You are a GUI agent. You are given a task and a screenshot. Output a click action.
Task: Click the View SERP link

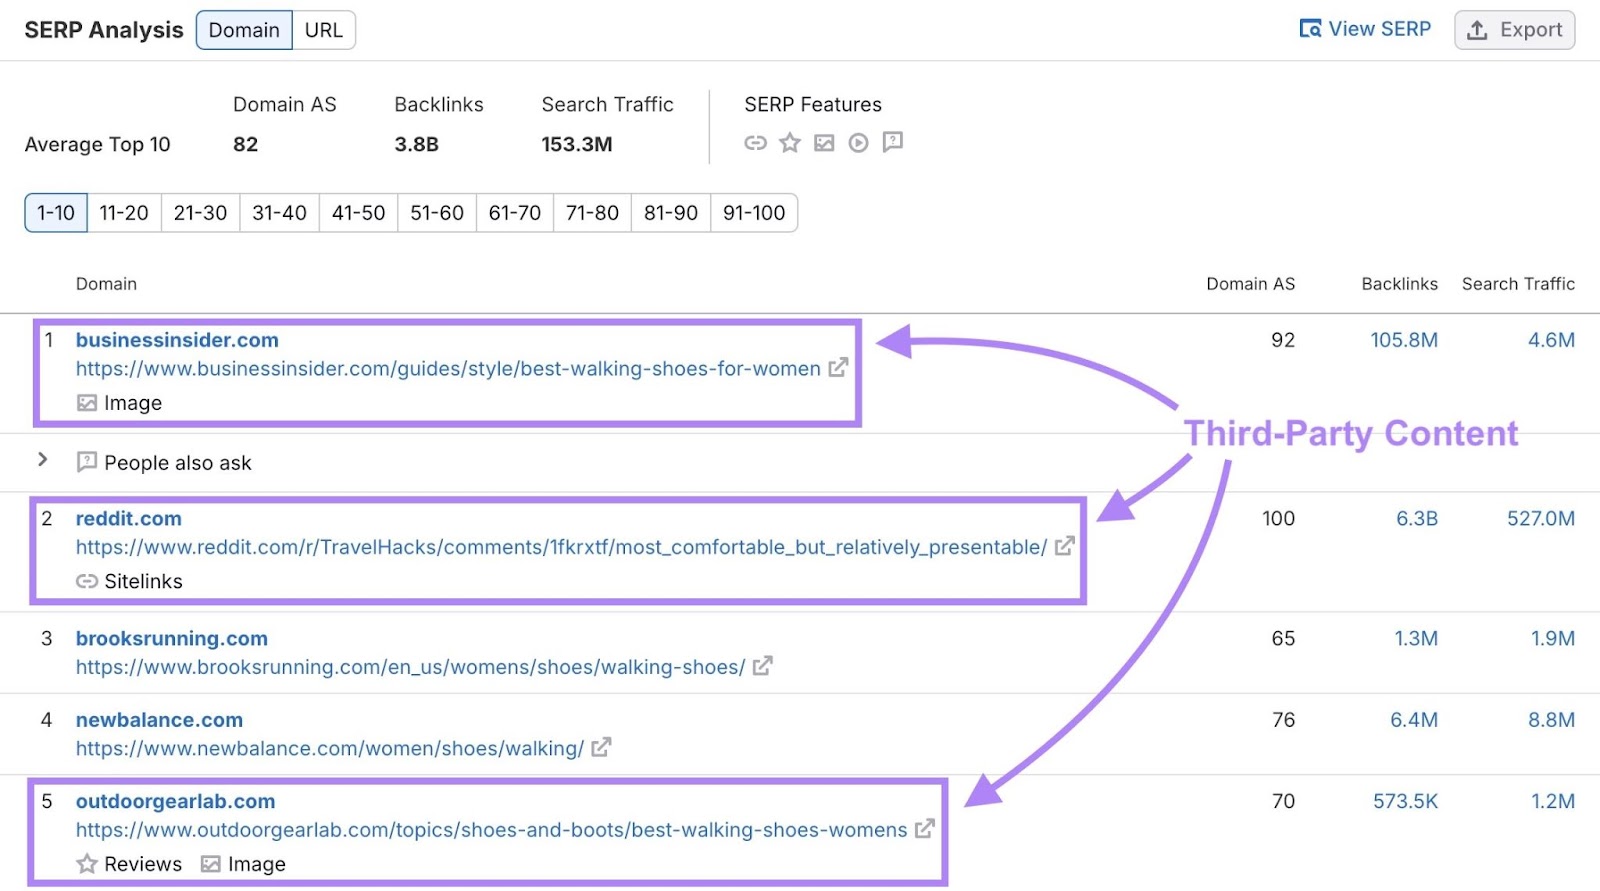(x=1366, y=29)
